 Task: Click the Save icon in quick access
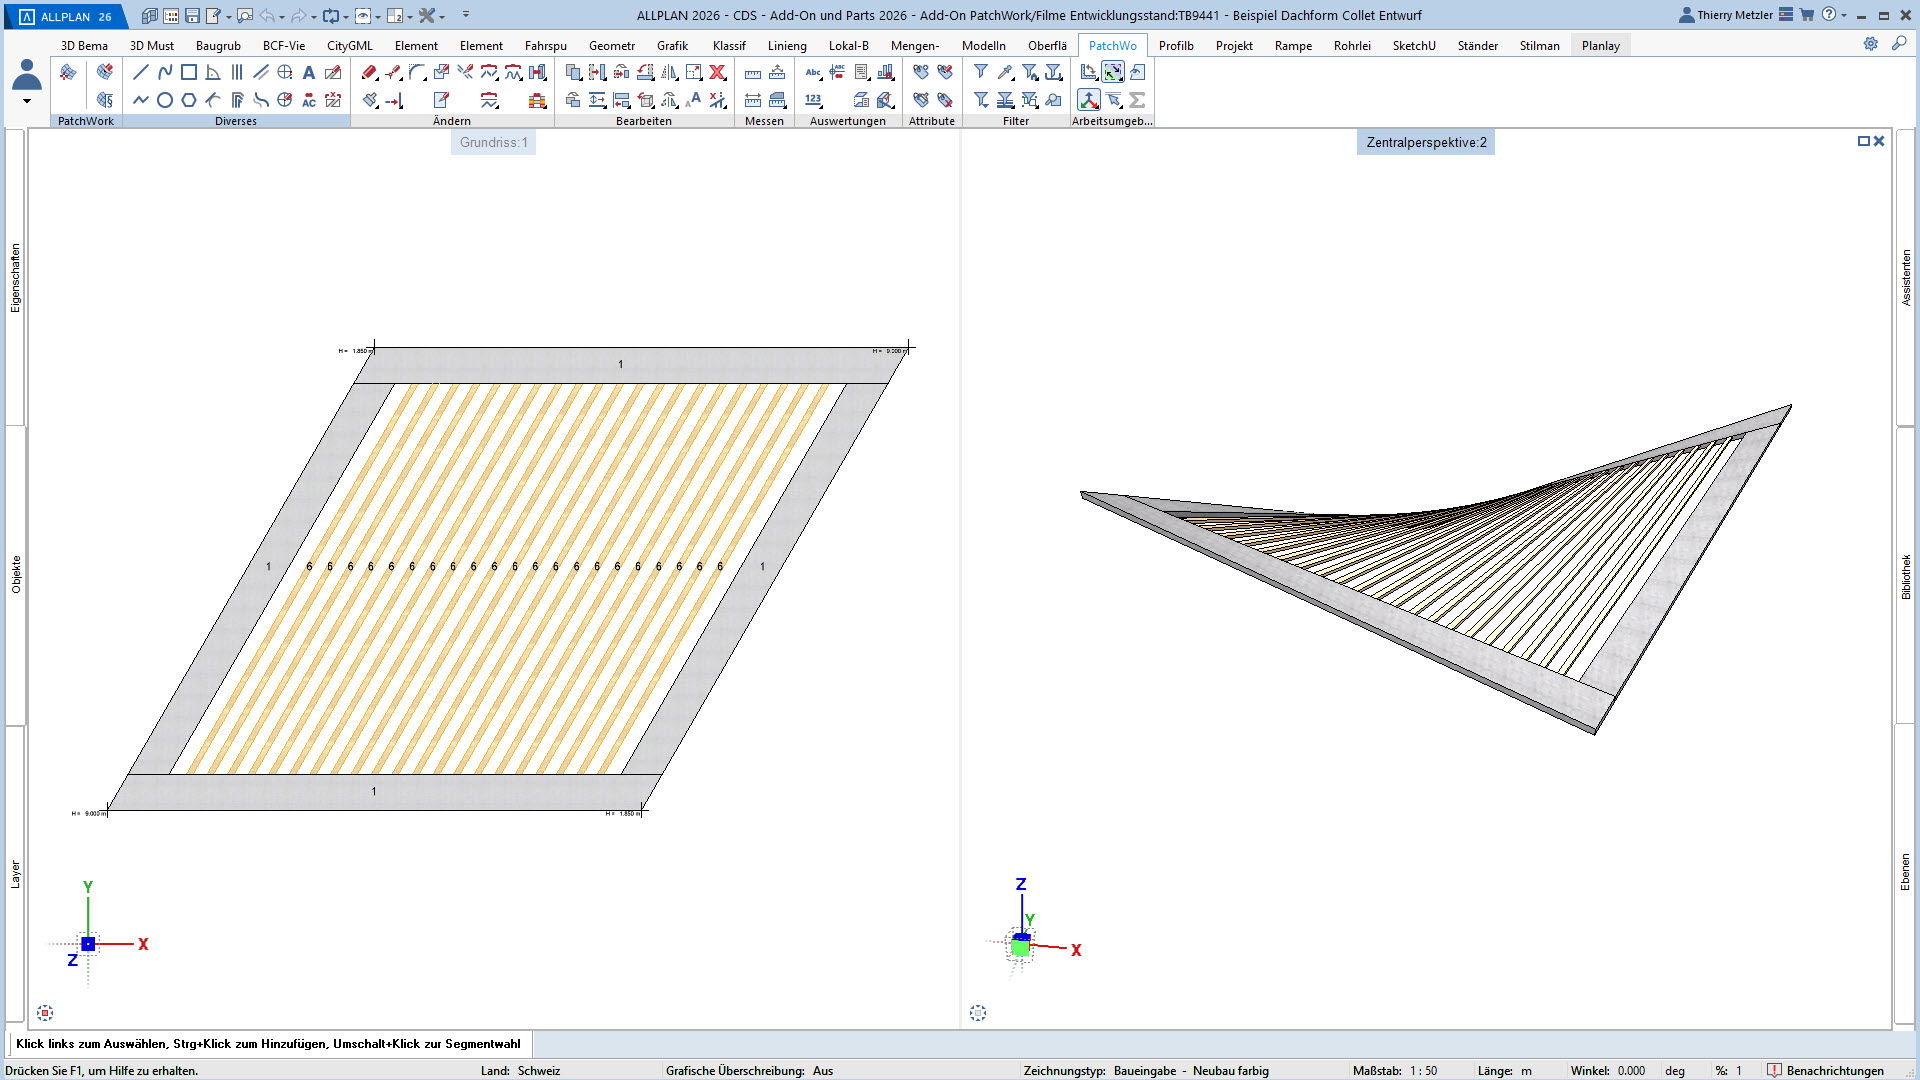click(x=193, y=16)
